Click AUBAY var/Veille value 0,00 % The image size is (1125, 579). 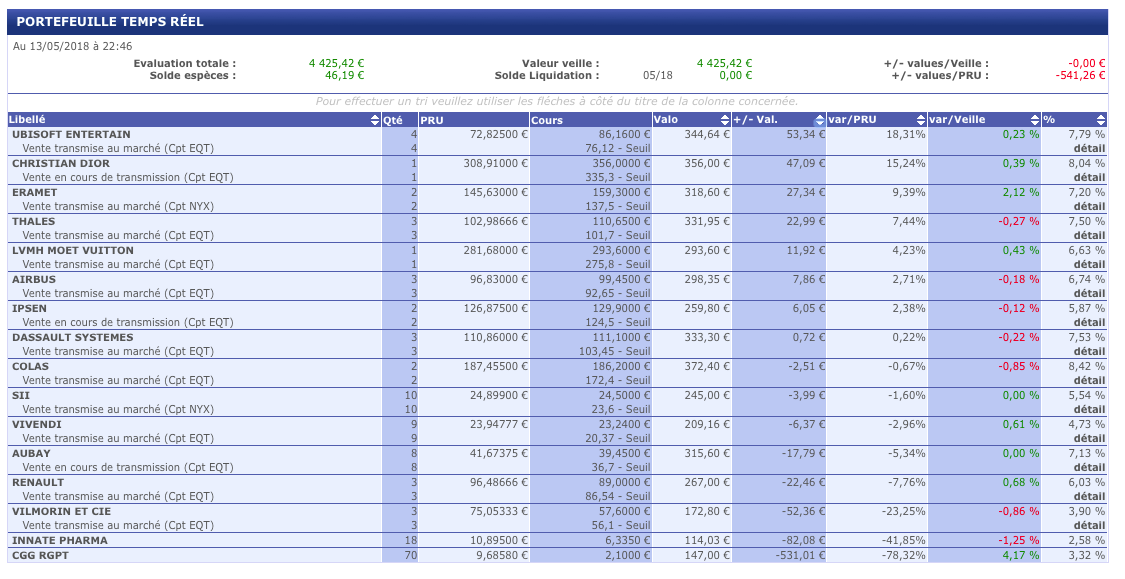point(1021,453)
